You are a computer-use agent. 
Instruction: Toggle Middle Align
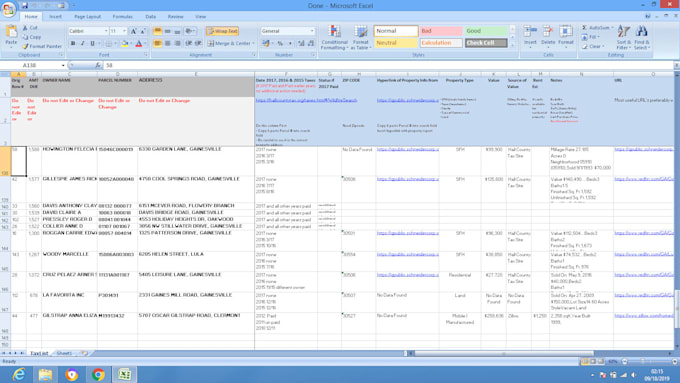click(x=167, y=31)
